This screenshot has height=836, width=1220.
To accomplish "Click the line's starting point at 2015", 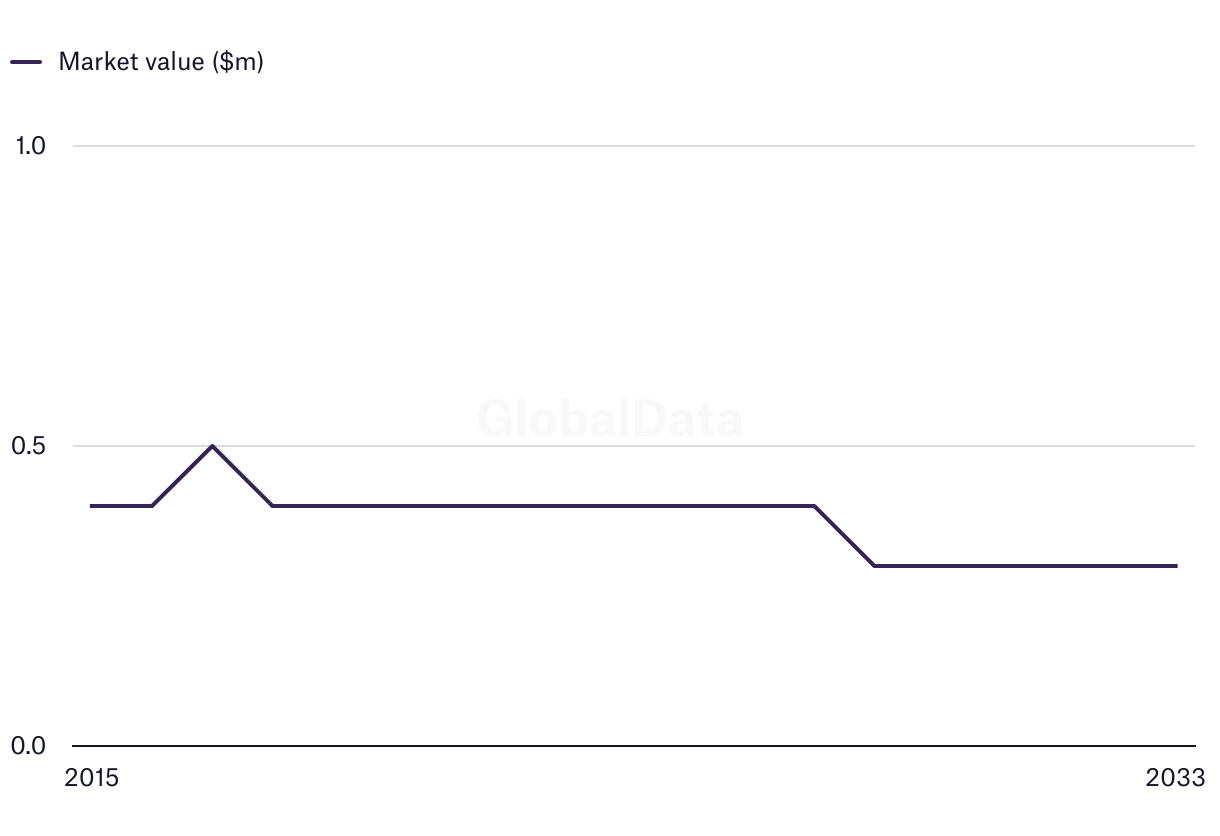I will click(92, 506).
